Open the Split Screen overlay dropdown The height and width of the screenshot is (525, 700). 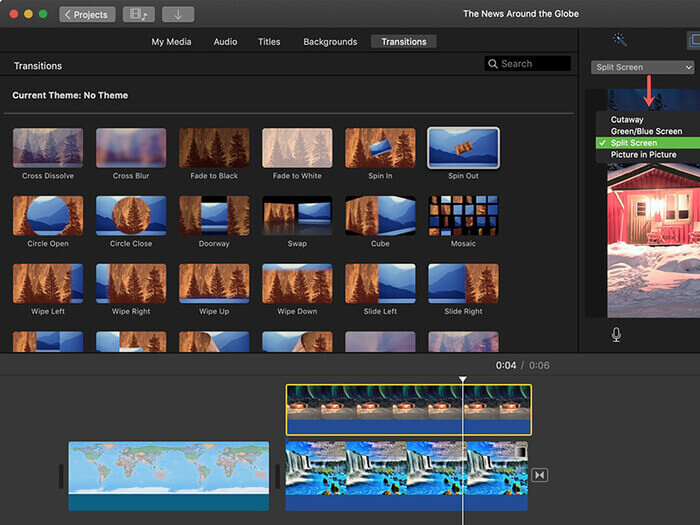641,67
